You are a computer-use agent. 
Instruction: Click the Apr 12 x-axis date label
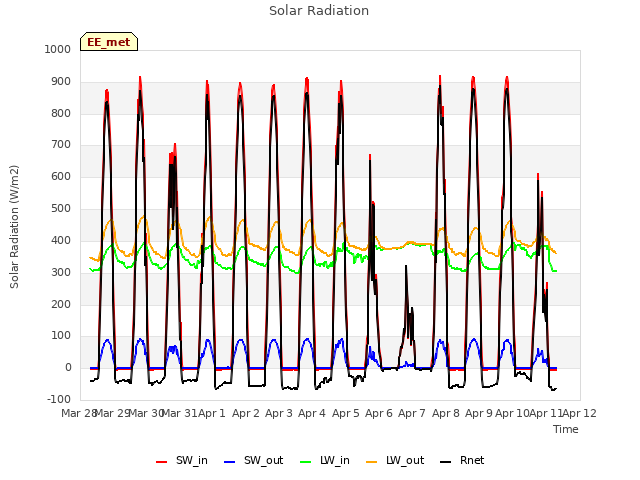[x=580, y=413]
